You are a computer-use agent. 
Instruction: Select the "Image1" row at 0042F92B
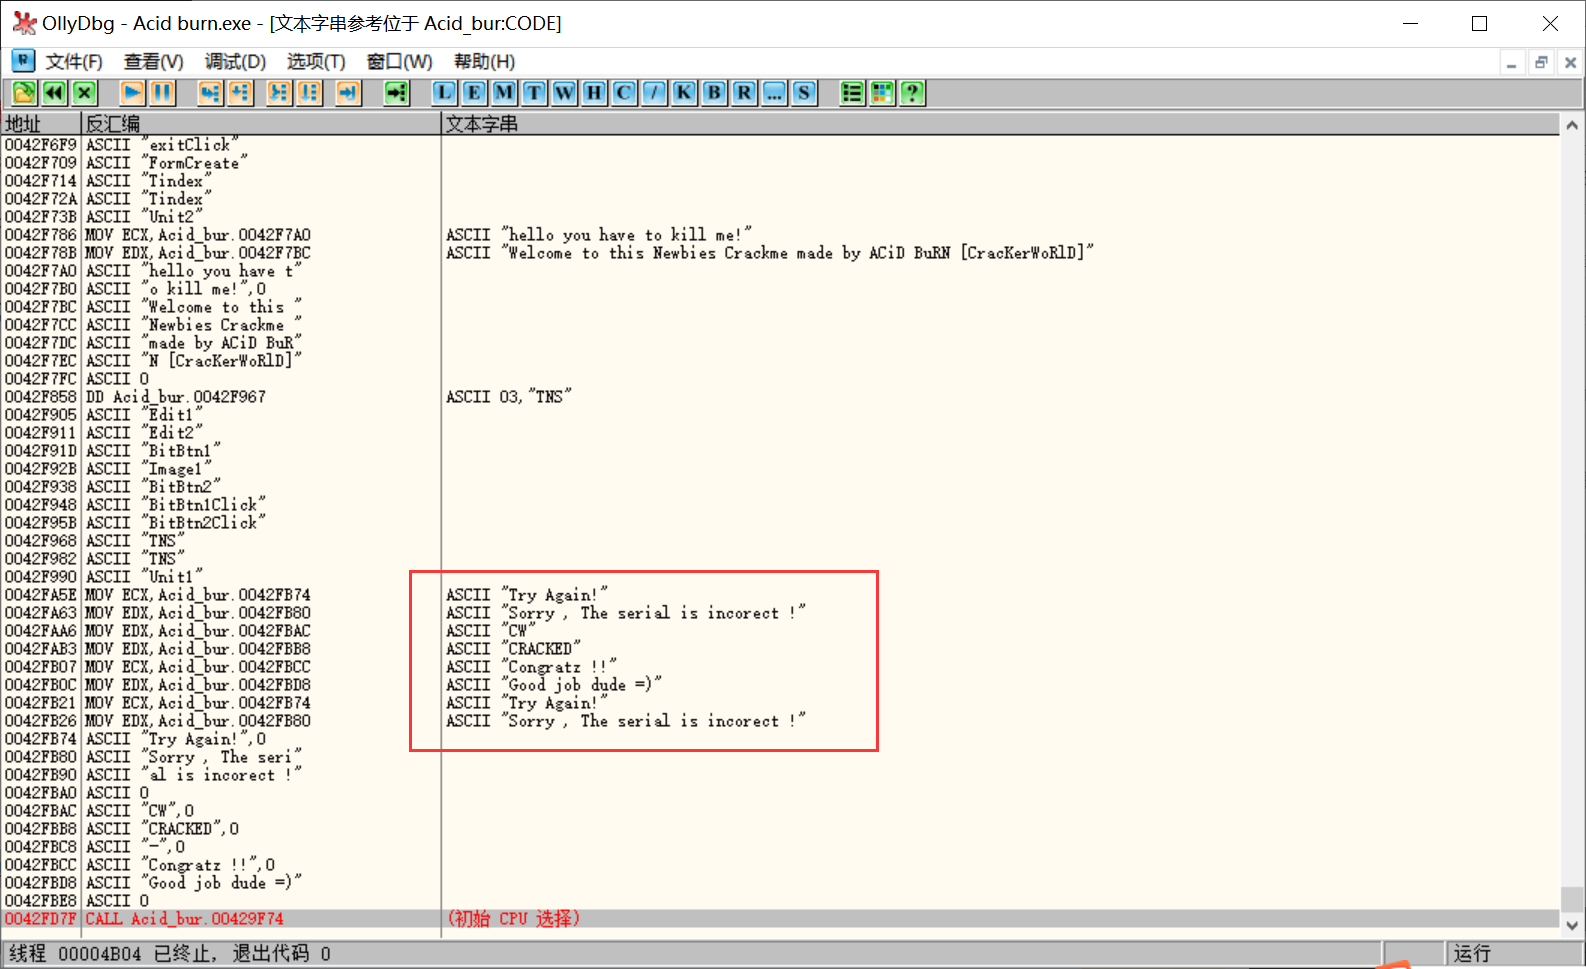click(x=780, y=469)
